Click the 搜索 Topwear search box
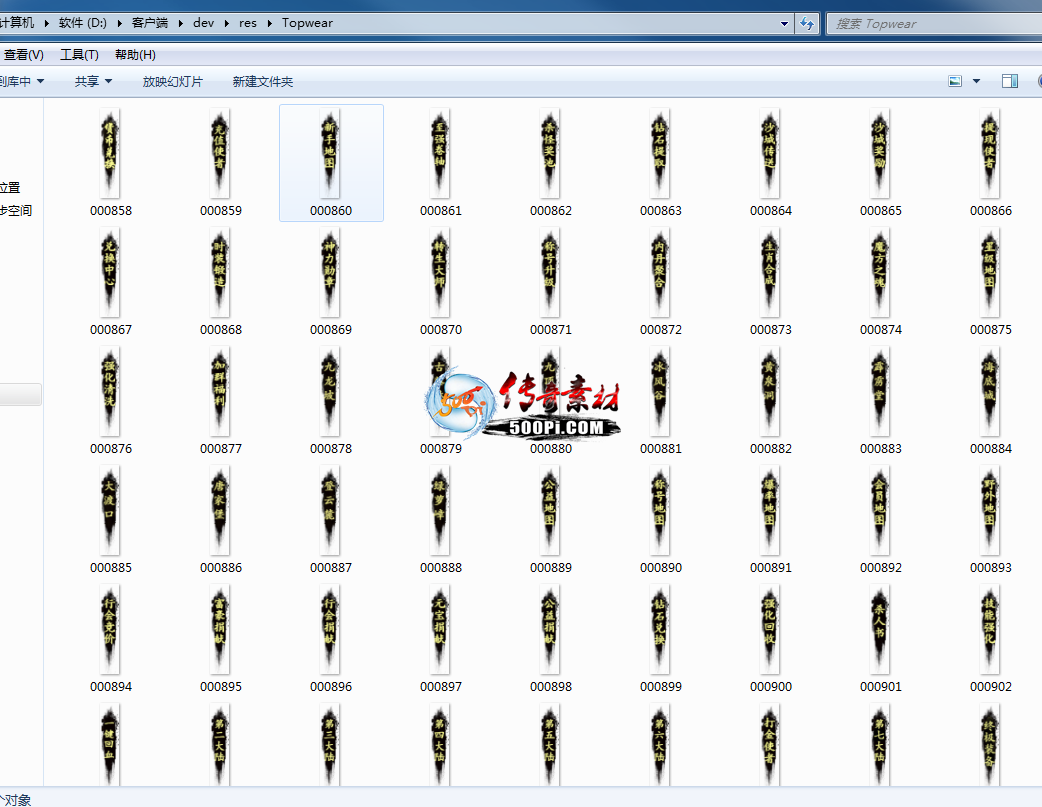The width and height of the screenshot is (1042, 807). click(x=934, y=24)
